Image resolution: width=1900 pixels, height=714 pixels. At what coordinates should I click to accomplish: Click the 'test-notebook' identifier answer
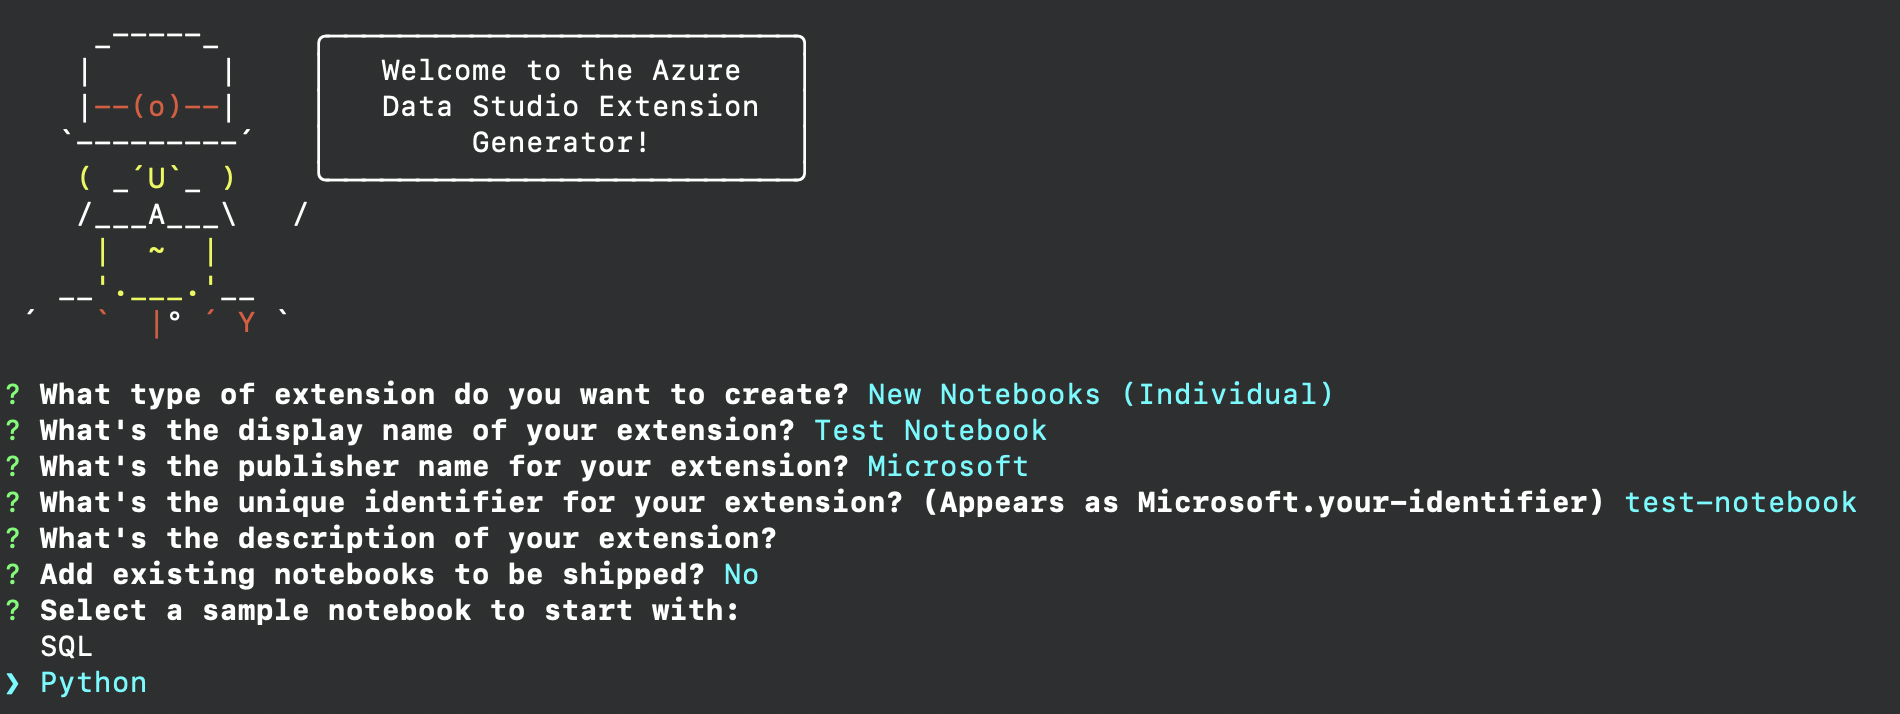[x=1740, y=502]
